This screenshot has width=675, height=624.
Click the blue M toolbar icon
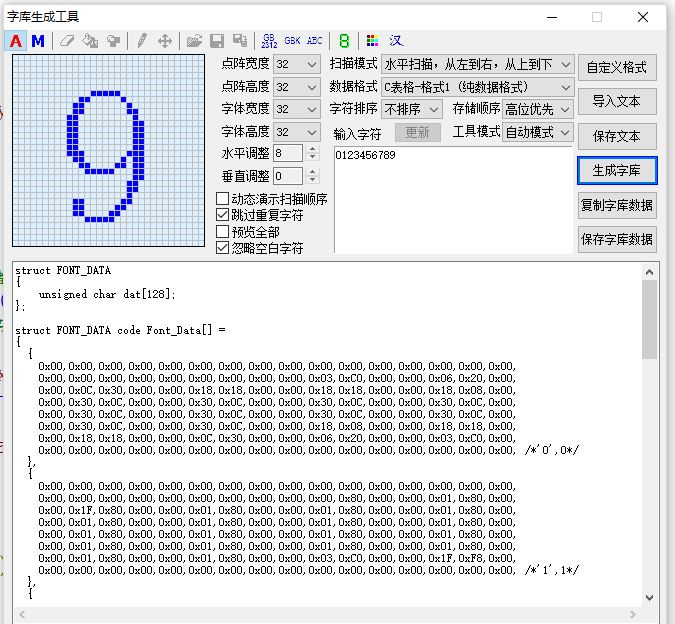[x=38, y=41]
